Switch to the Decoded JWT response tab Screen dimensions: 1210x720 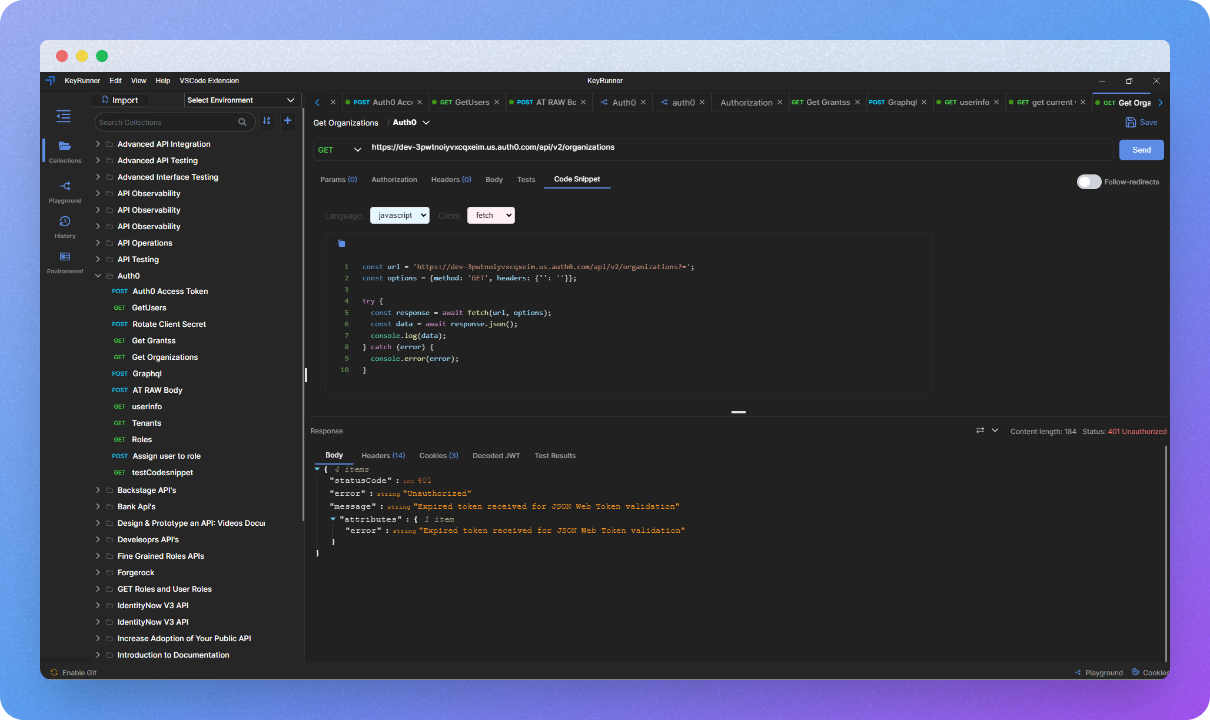click(496, 455)
